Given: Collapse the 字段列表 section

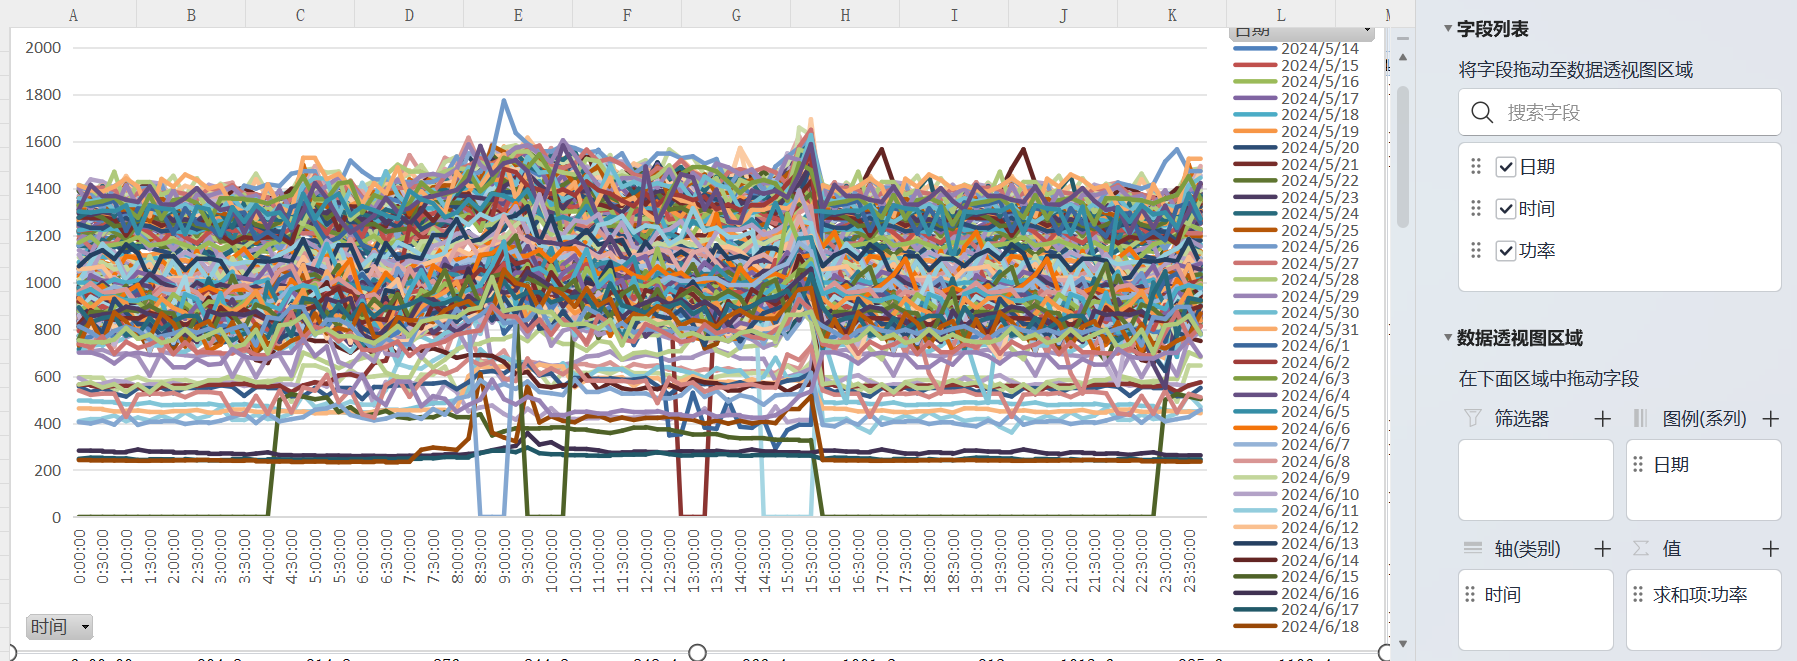Looking at the screenshot, I should 1448,29.
